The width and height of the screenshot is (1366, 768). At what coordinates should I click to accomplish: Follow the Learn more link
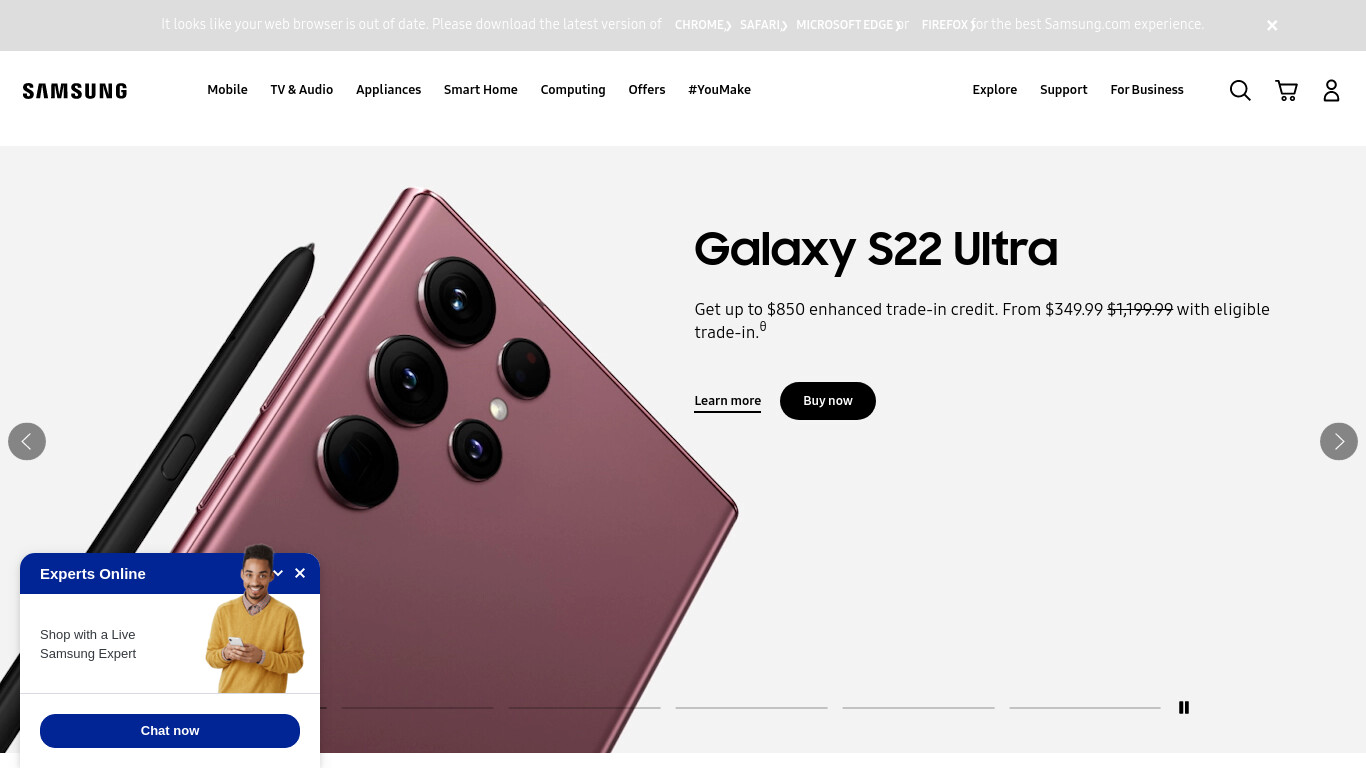[x=728, y=401]
